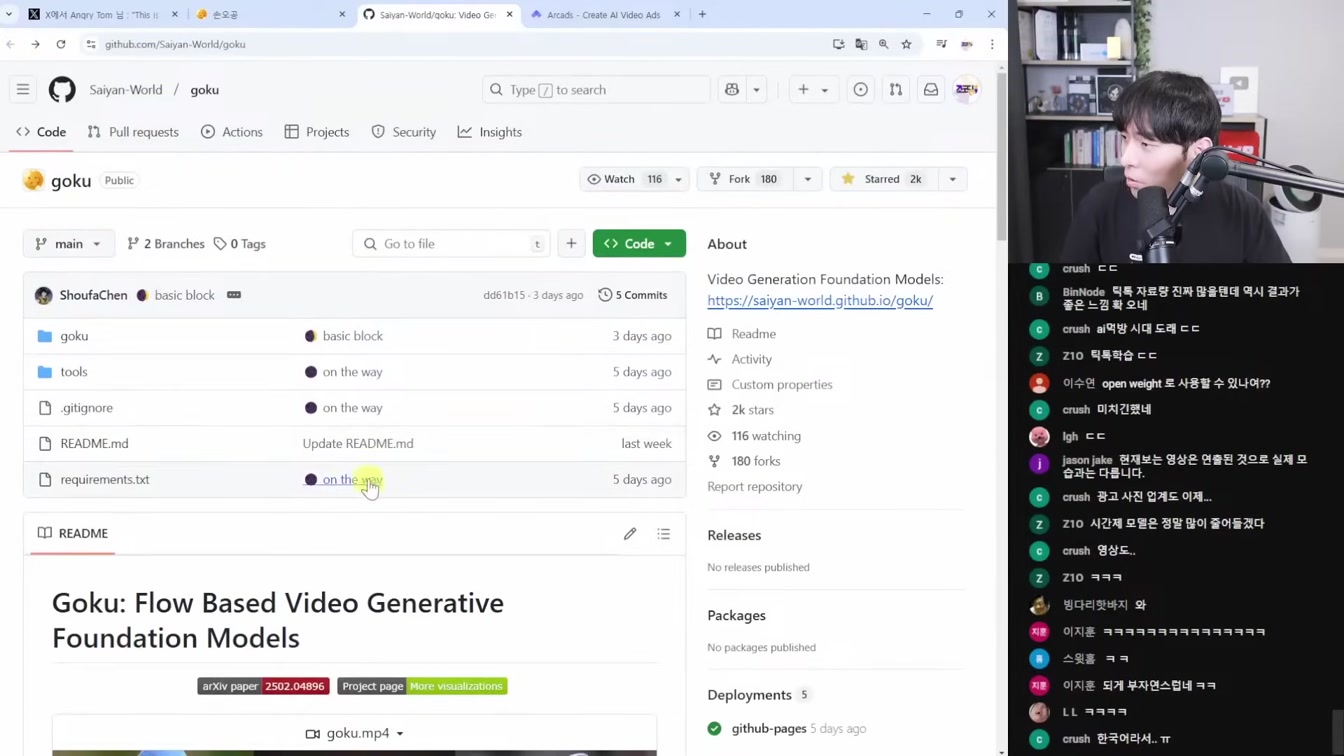View the 2 Branches link
This screenshot has height=756, width=1344.
[166, 244]
